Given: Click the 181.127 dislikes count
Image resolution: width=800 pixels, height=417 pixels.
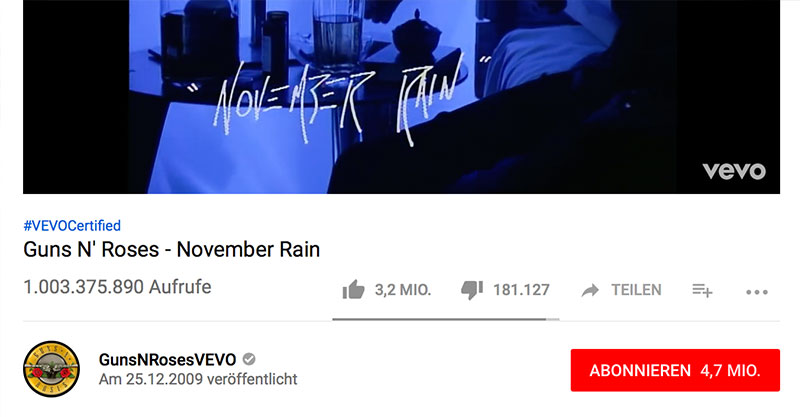Looking at the screenshot, I should coord(521,290).
